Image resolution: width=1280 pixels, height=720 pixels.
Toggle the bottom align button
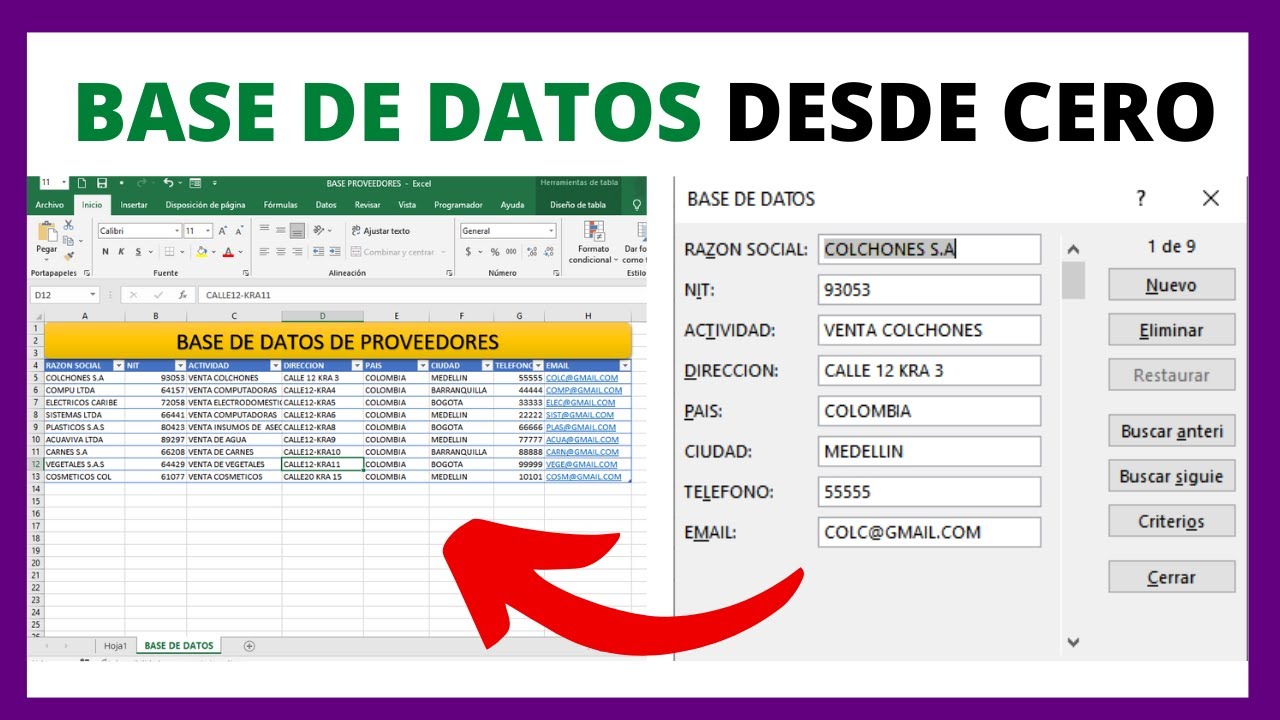(x=297, y=230)
